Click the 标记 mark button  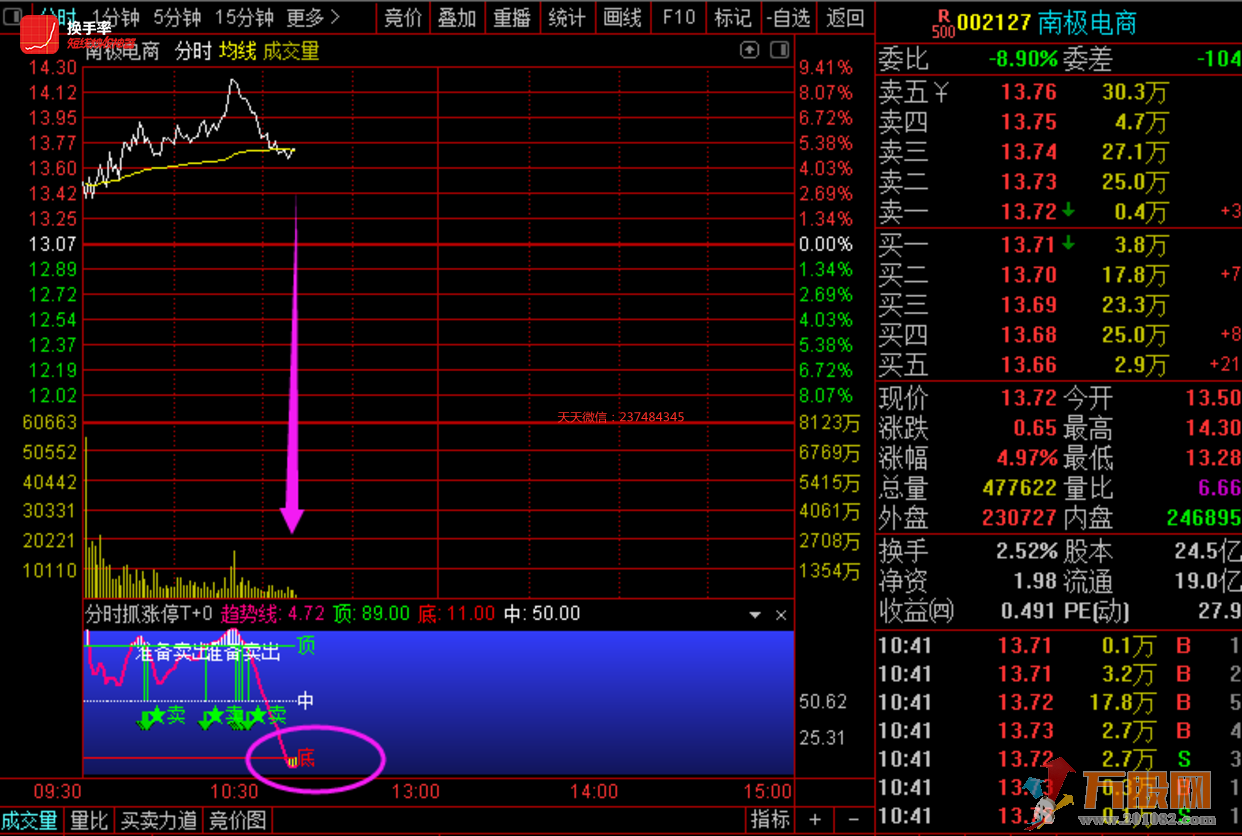point(732,17)
